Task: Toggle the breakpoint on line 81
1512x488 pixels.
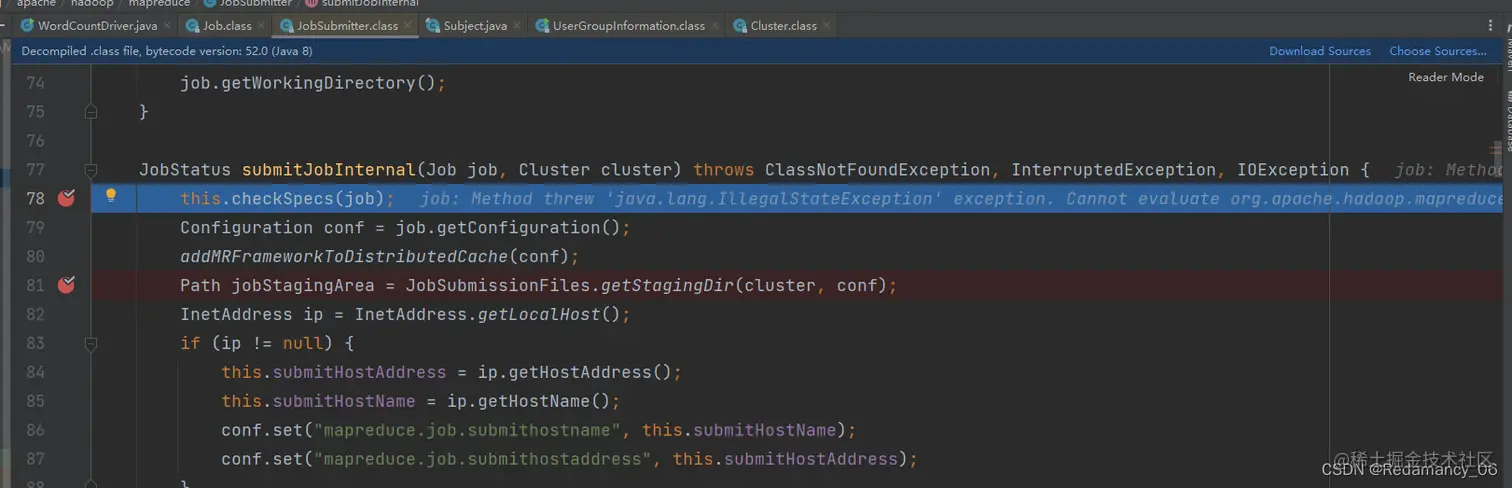Action: click(x=66, y=285)
